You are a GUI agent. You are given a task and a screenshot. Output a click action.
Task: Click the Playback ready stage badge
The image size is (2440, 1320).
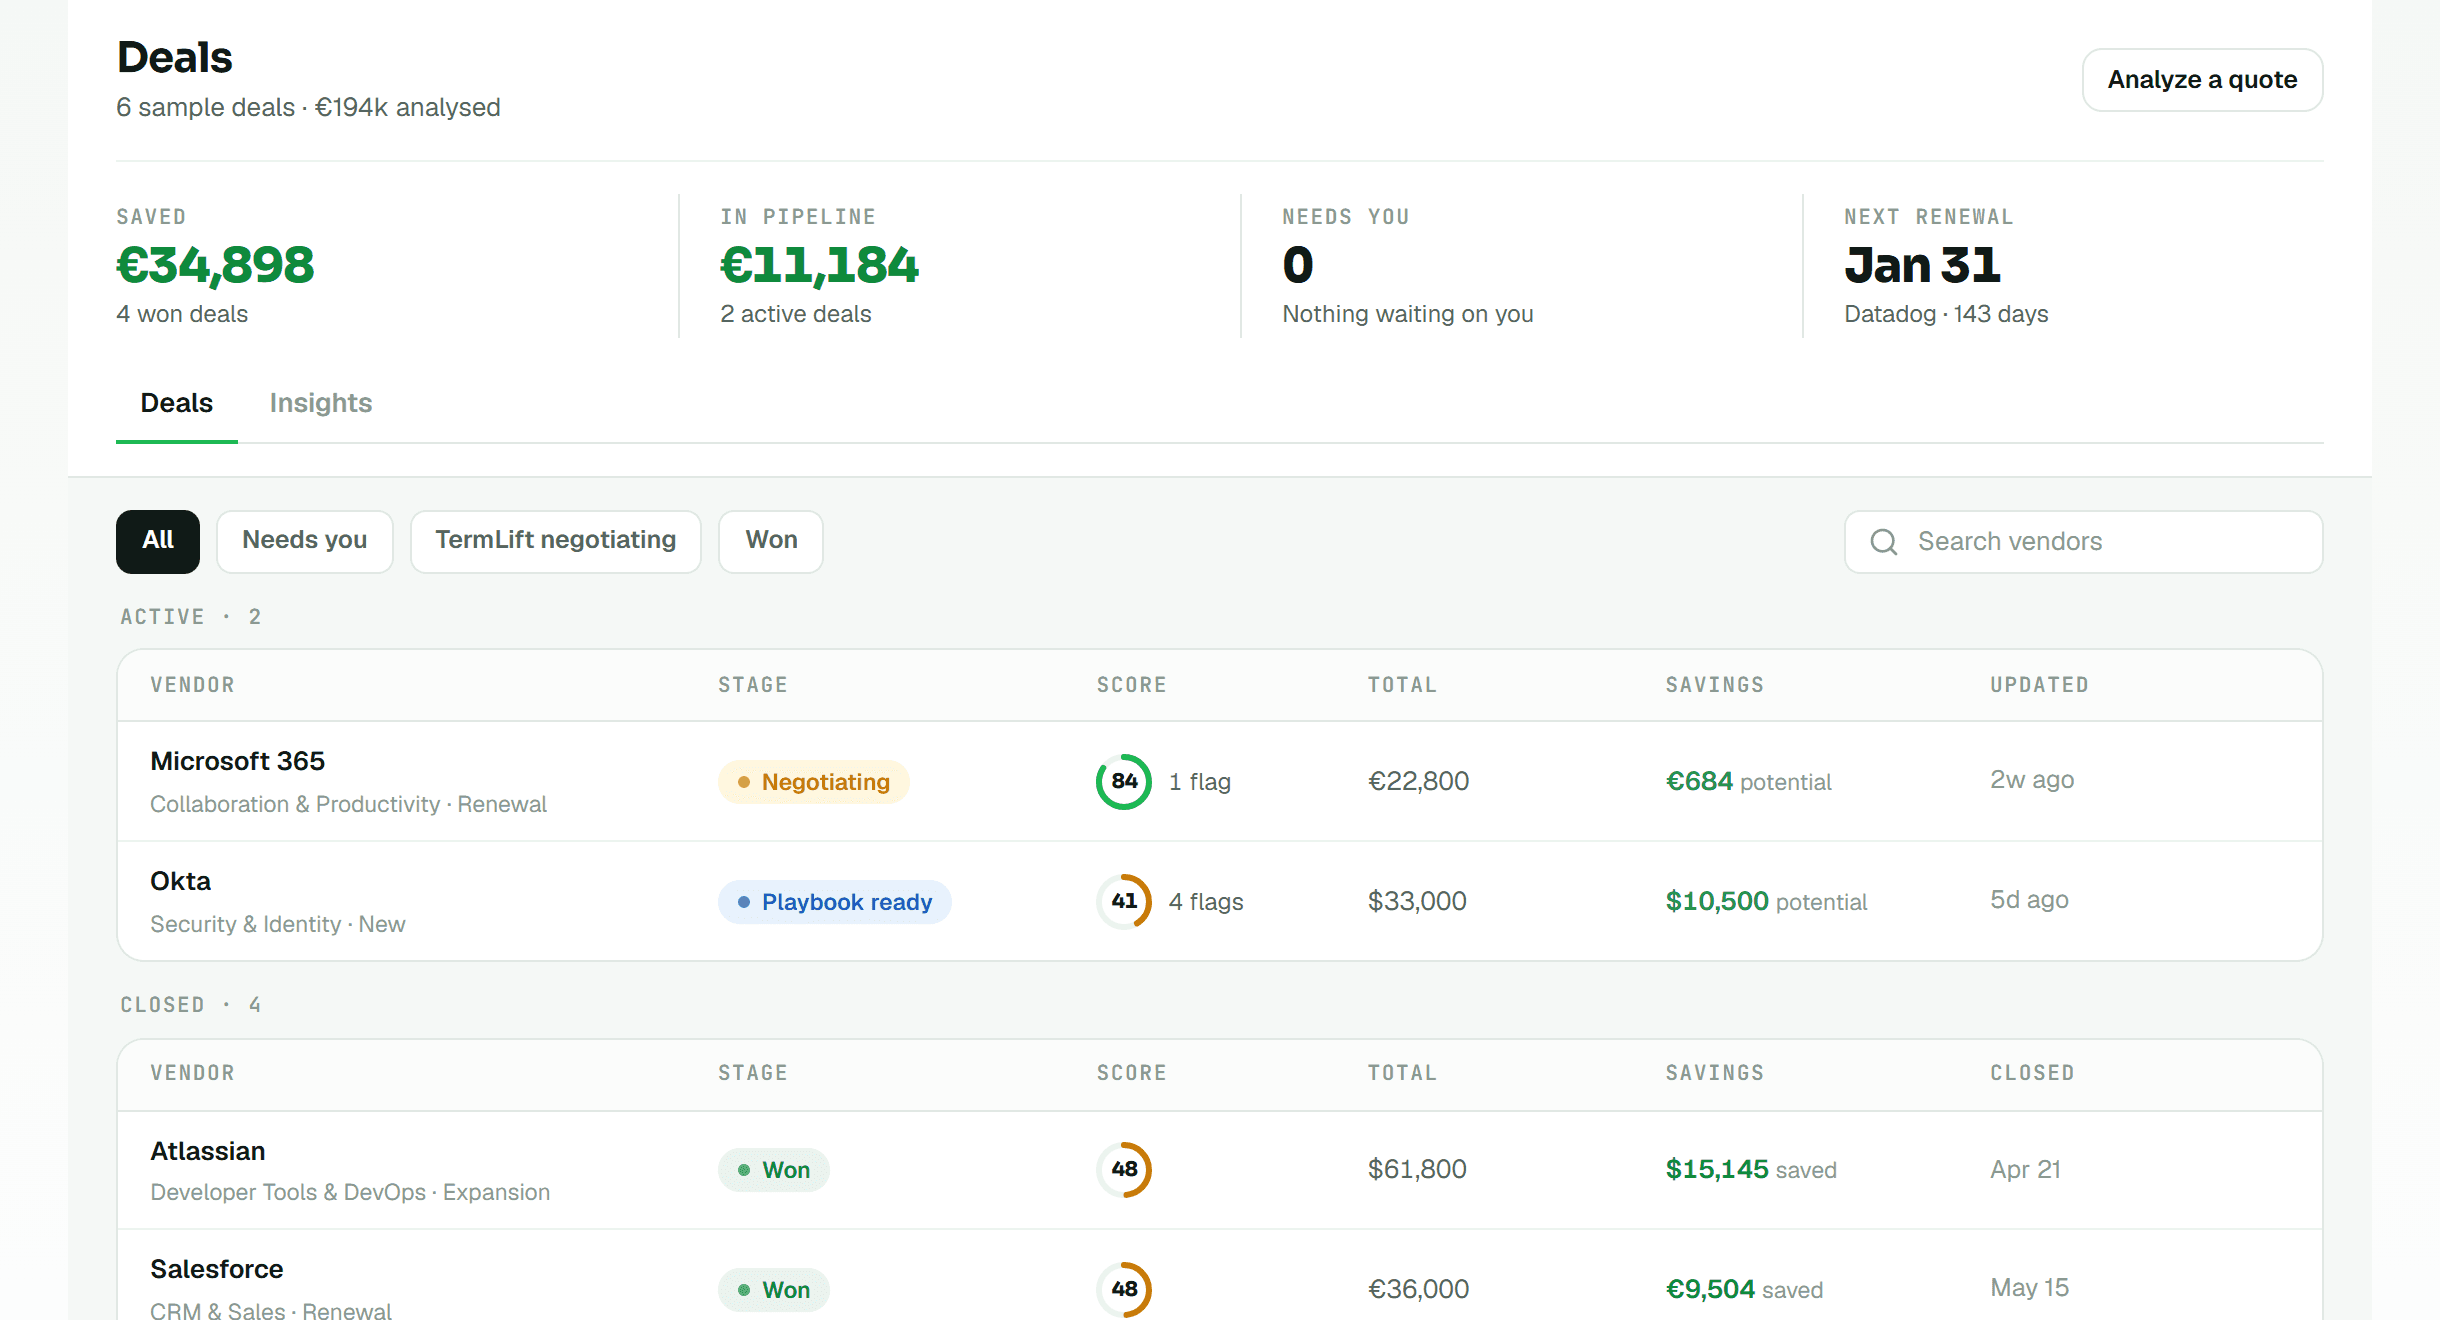tap(835, 902)
